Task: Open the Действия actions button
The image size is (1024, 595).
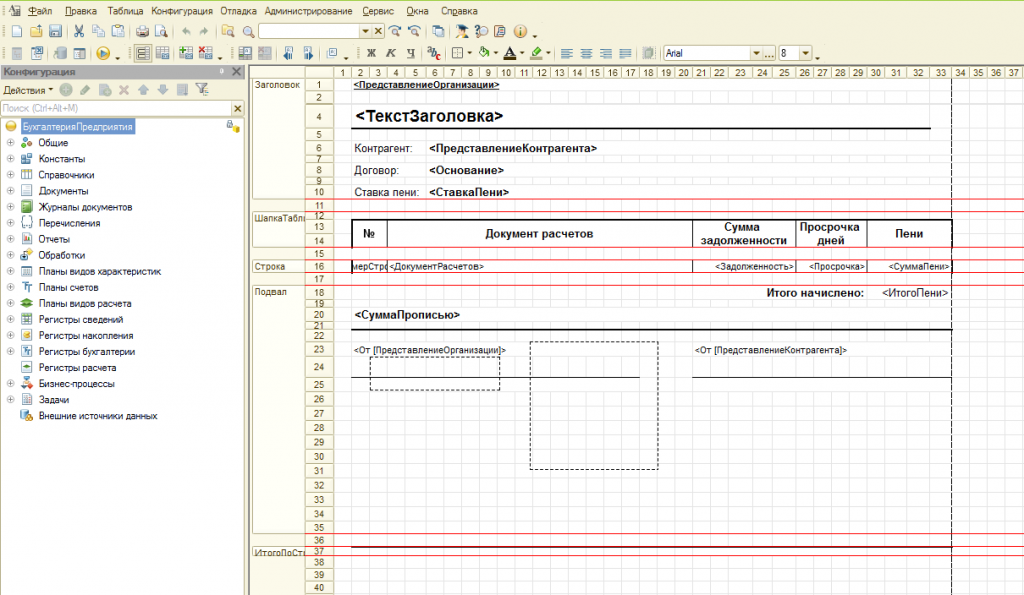Action: (x=27, y=90)
